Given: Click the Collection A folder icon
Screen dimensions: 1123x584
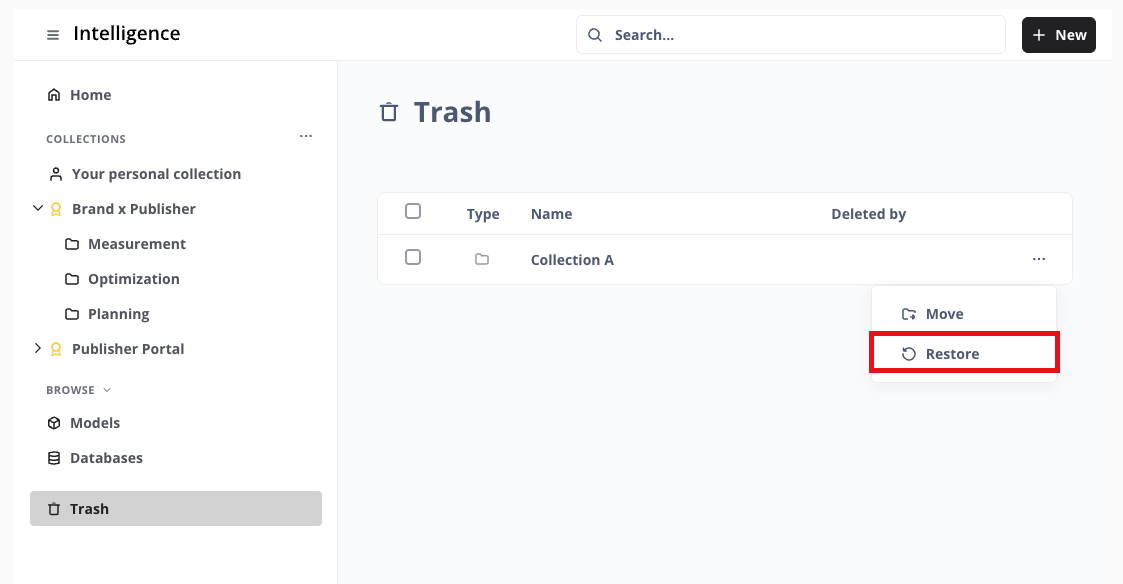Looking at the screenshot, I should pos(482,259).
